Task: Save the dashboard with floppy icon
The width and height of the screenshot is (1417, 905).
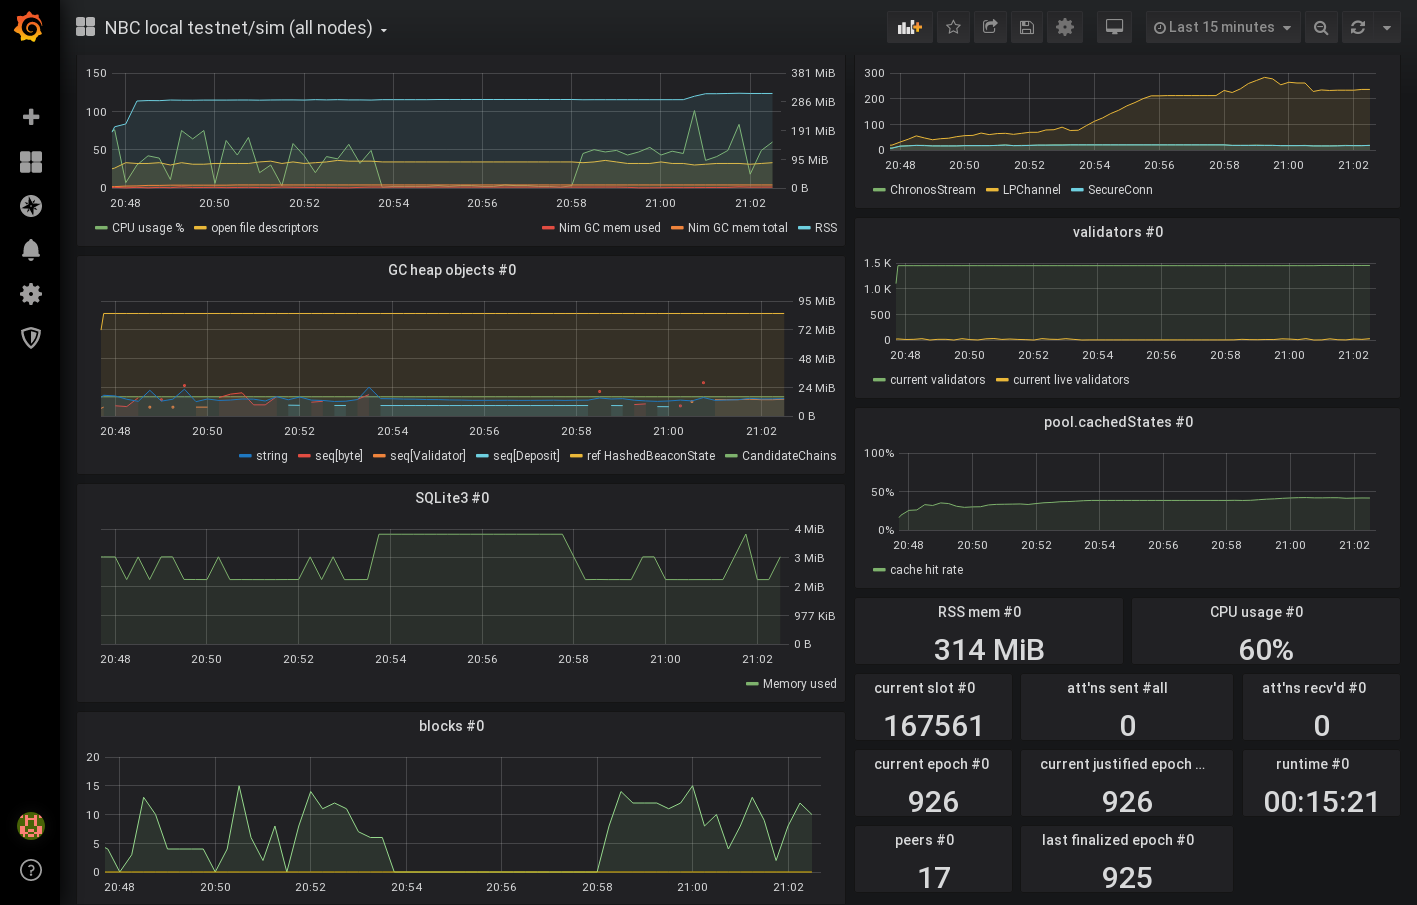Action: pyautogui.click(x=1026, y=27)
